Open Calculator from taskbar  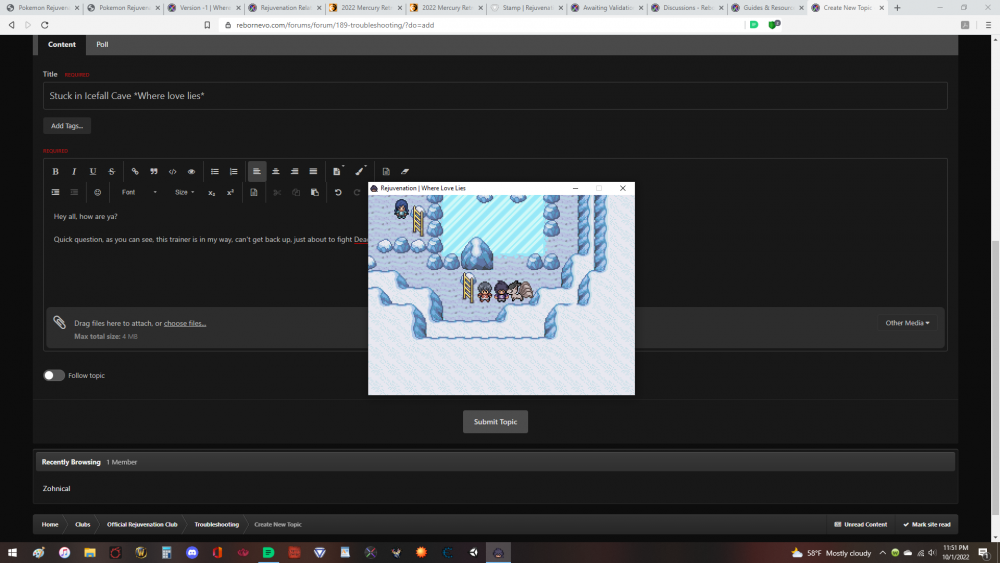pyautogui.click(x=166, y=553)
